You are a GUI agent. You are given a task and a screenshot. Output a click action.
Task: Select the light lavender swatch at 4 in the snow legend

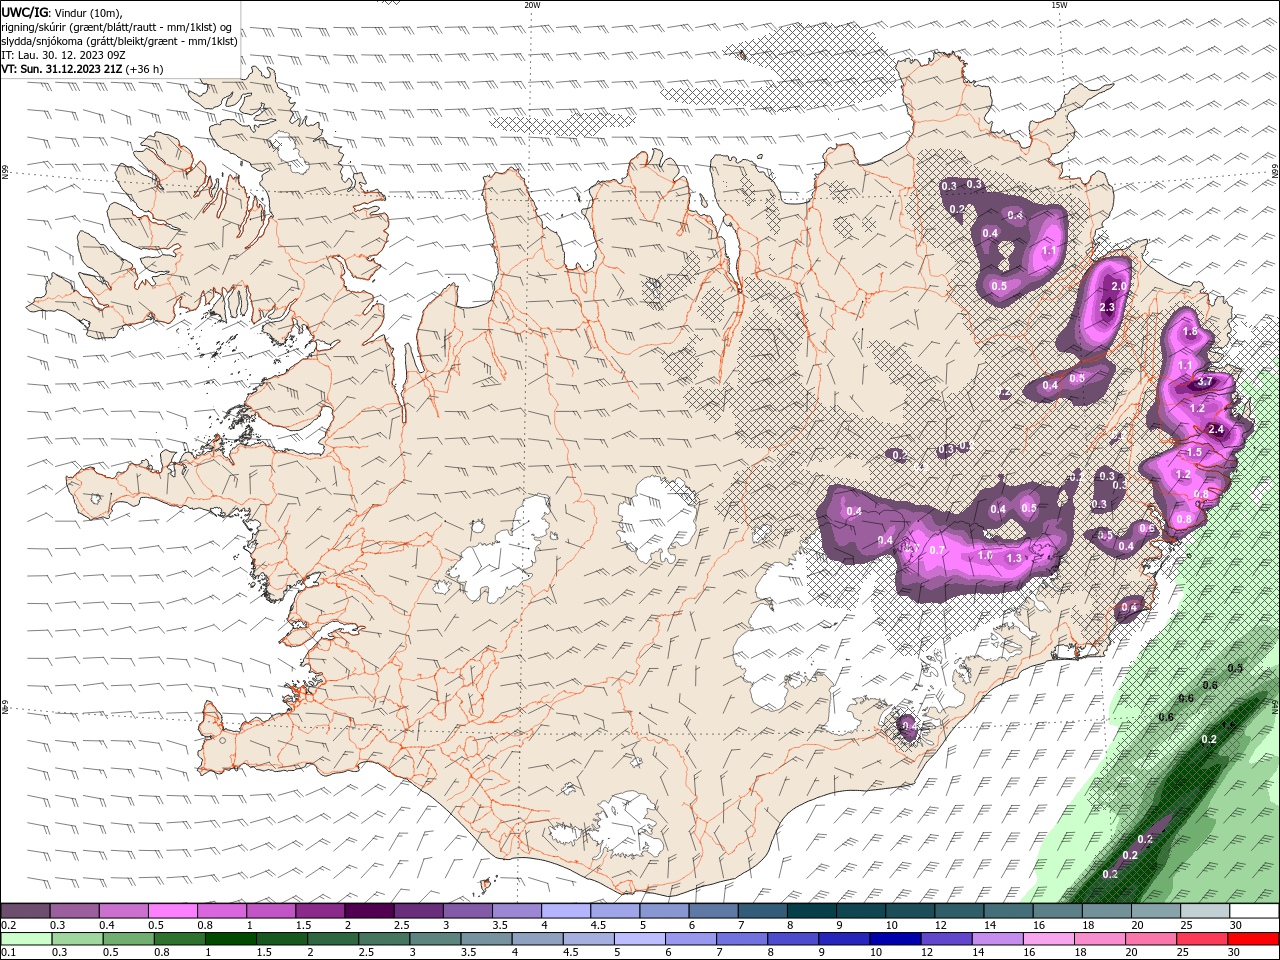(x=565, y=911)
